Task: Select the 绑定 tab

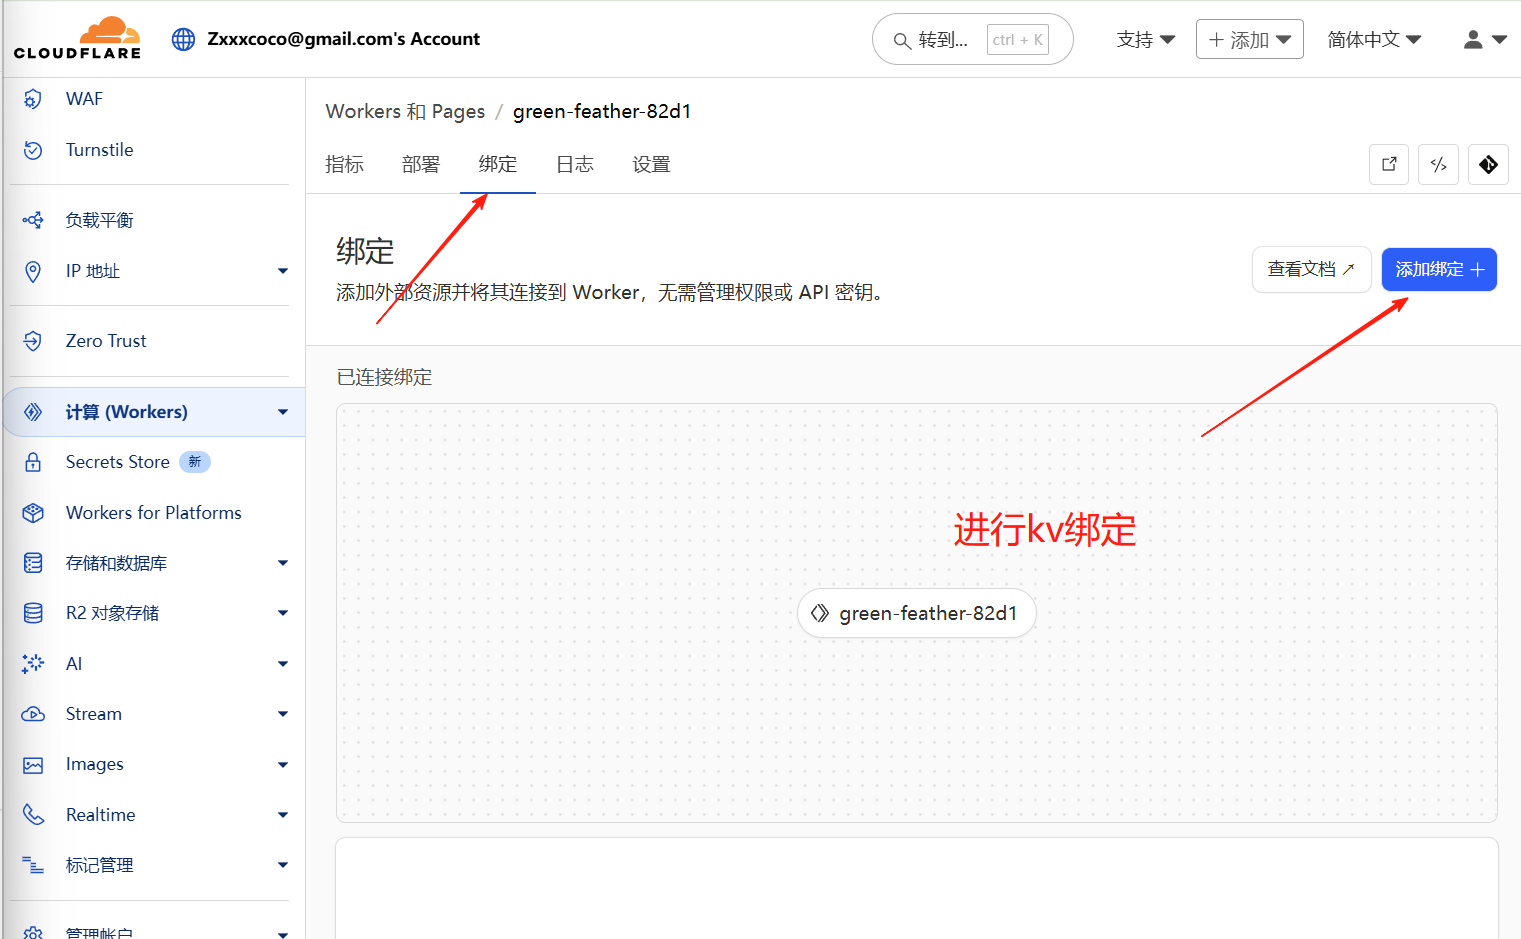Action: (498, 165)
